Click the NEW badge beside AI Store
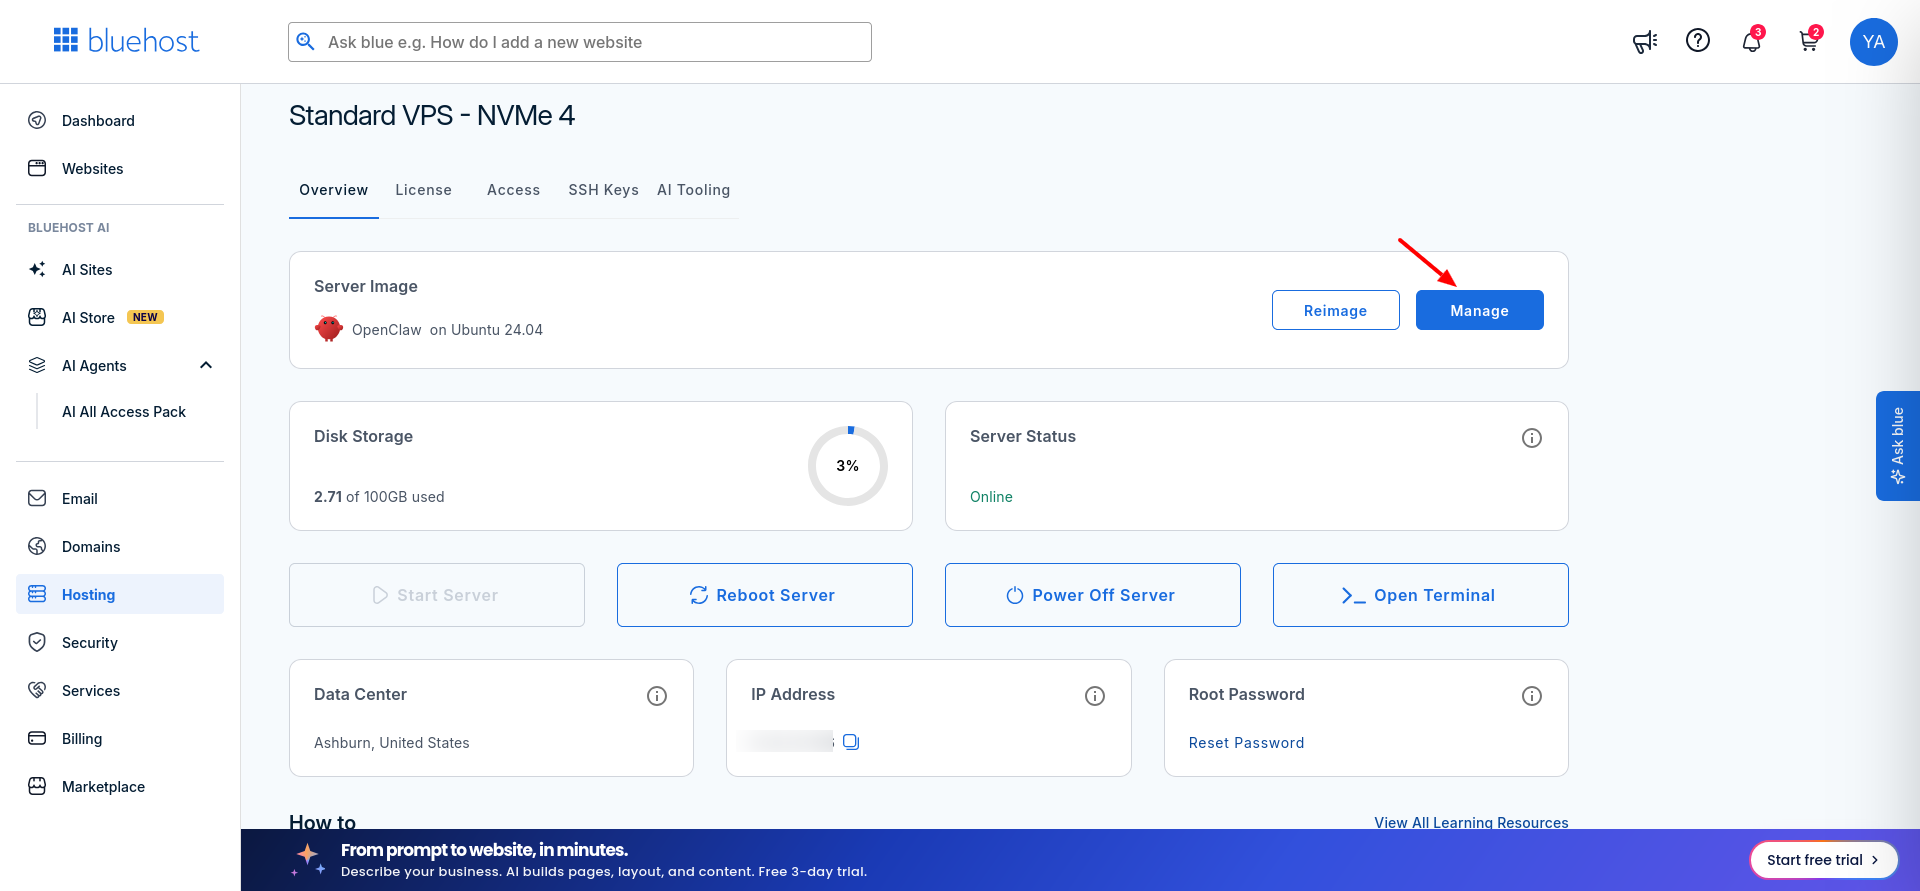The width and height of the screenshot is (1920, 891). (145, 317)
